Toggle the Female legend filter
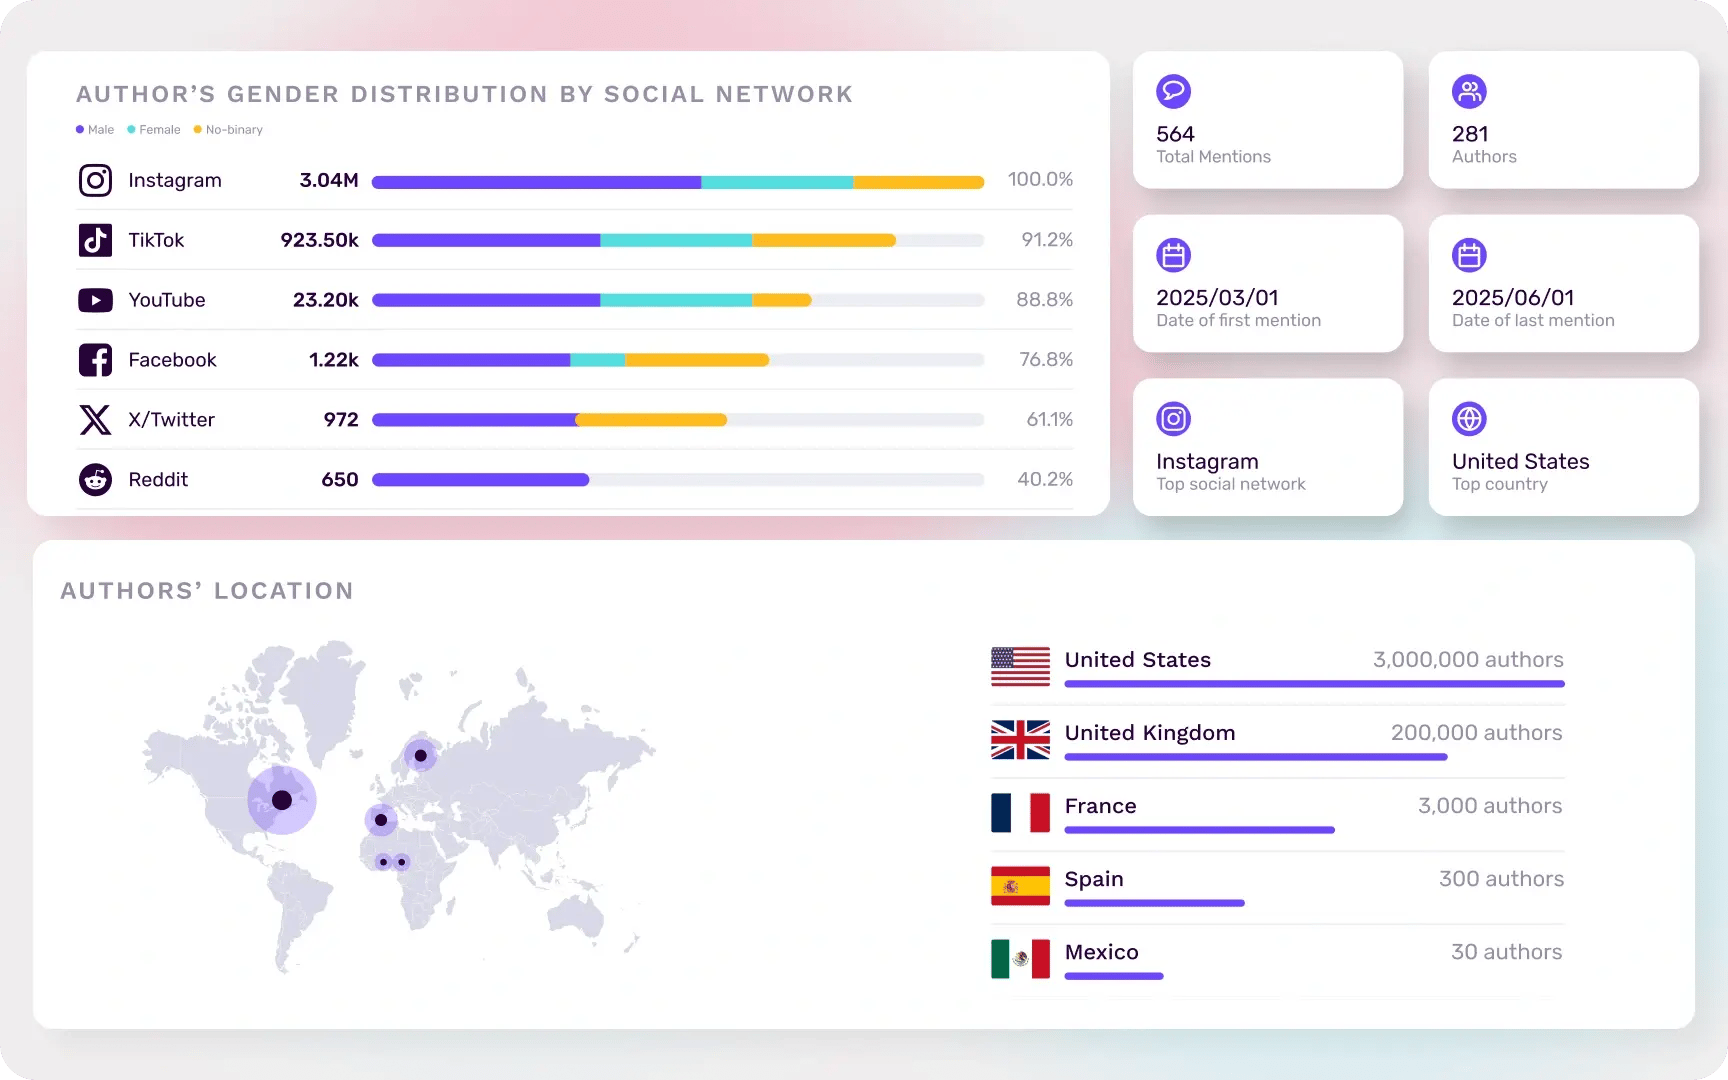 153,129
